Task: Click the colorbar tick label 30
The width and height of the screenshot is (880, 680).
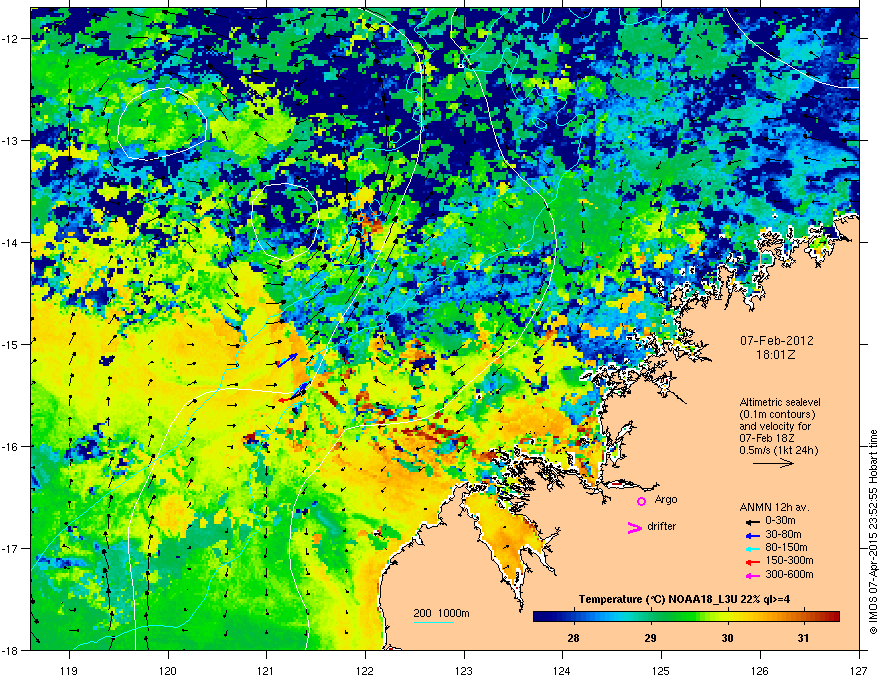Action: (x=727, y=638)
